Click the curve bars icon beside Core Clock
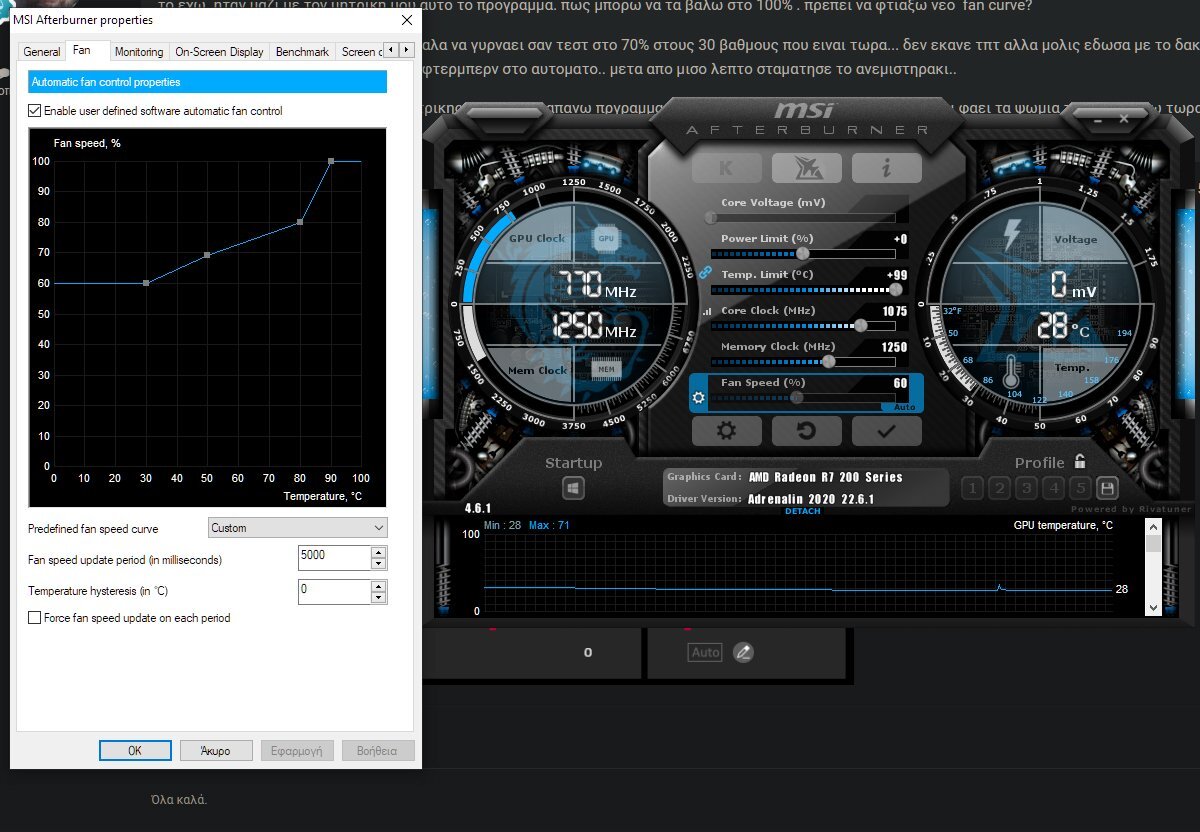 tap(708, 311)
